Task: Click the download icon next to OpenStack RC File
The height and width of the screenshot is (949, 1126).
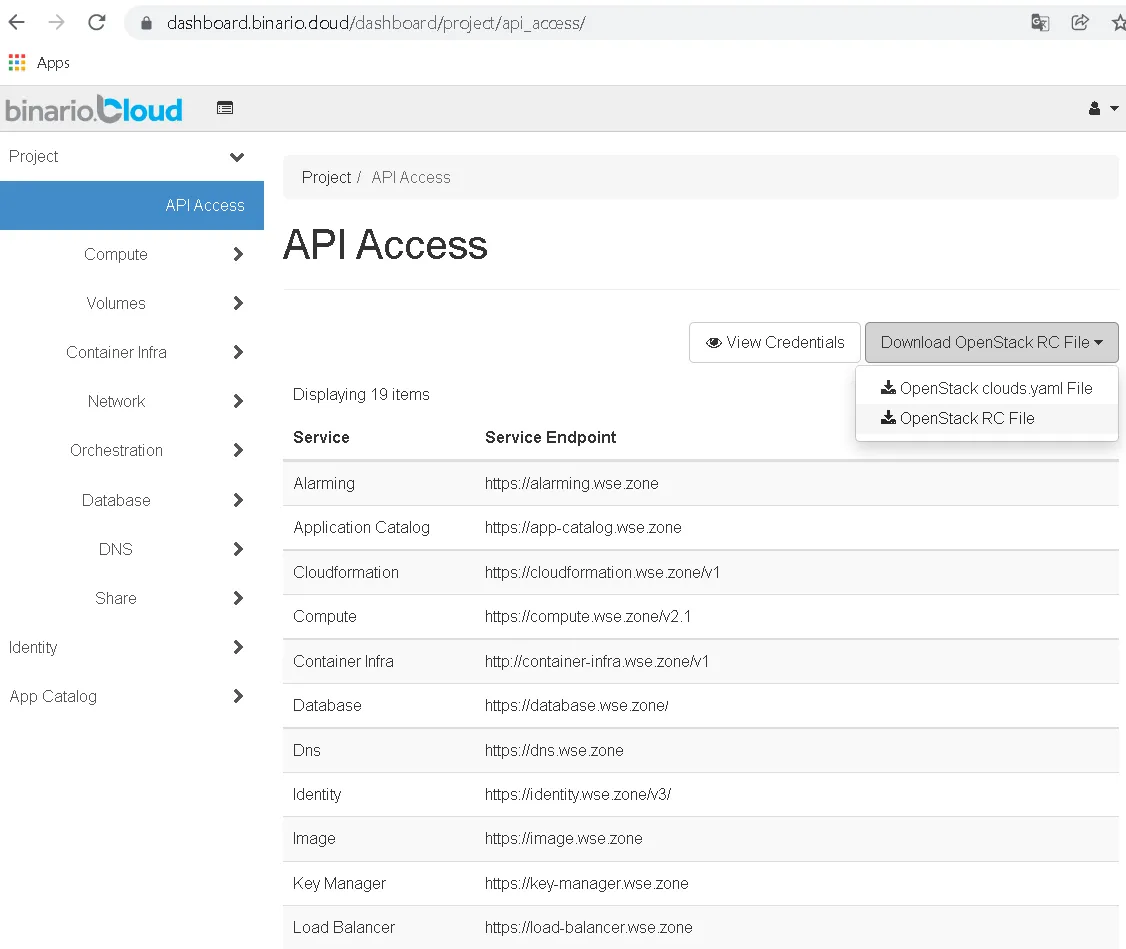Action: (x=888, y=419)
